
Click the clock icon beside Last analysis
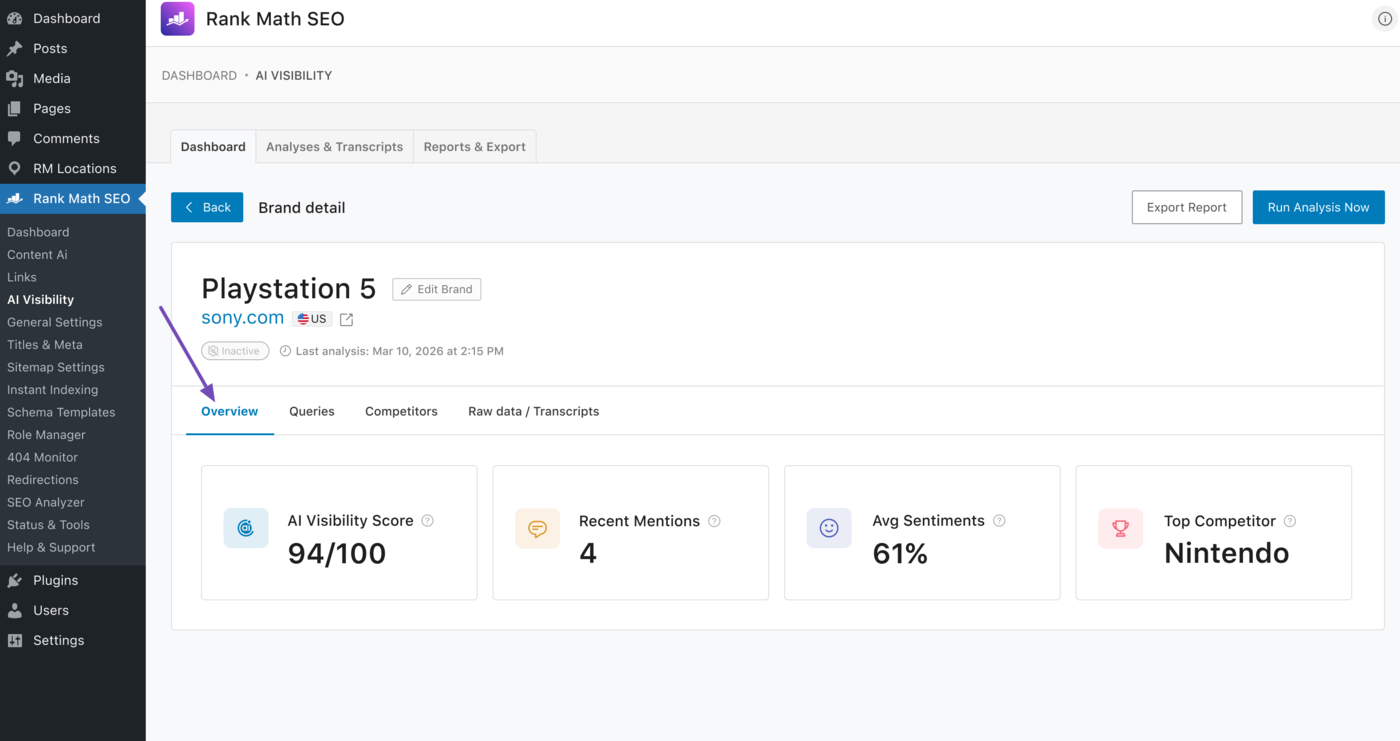coord(285,351)
